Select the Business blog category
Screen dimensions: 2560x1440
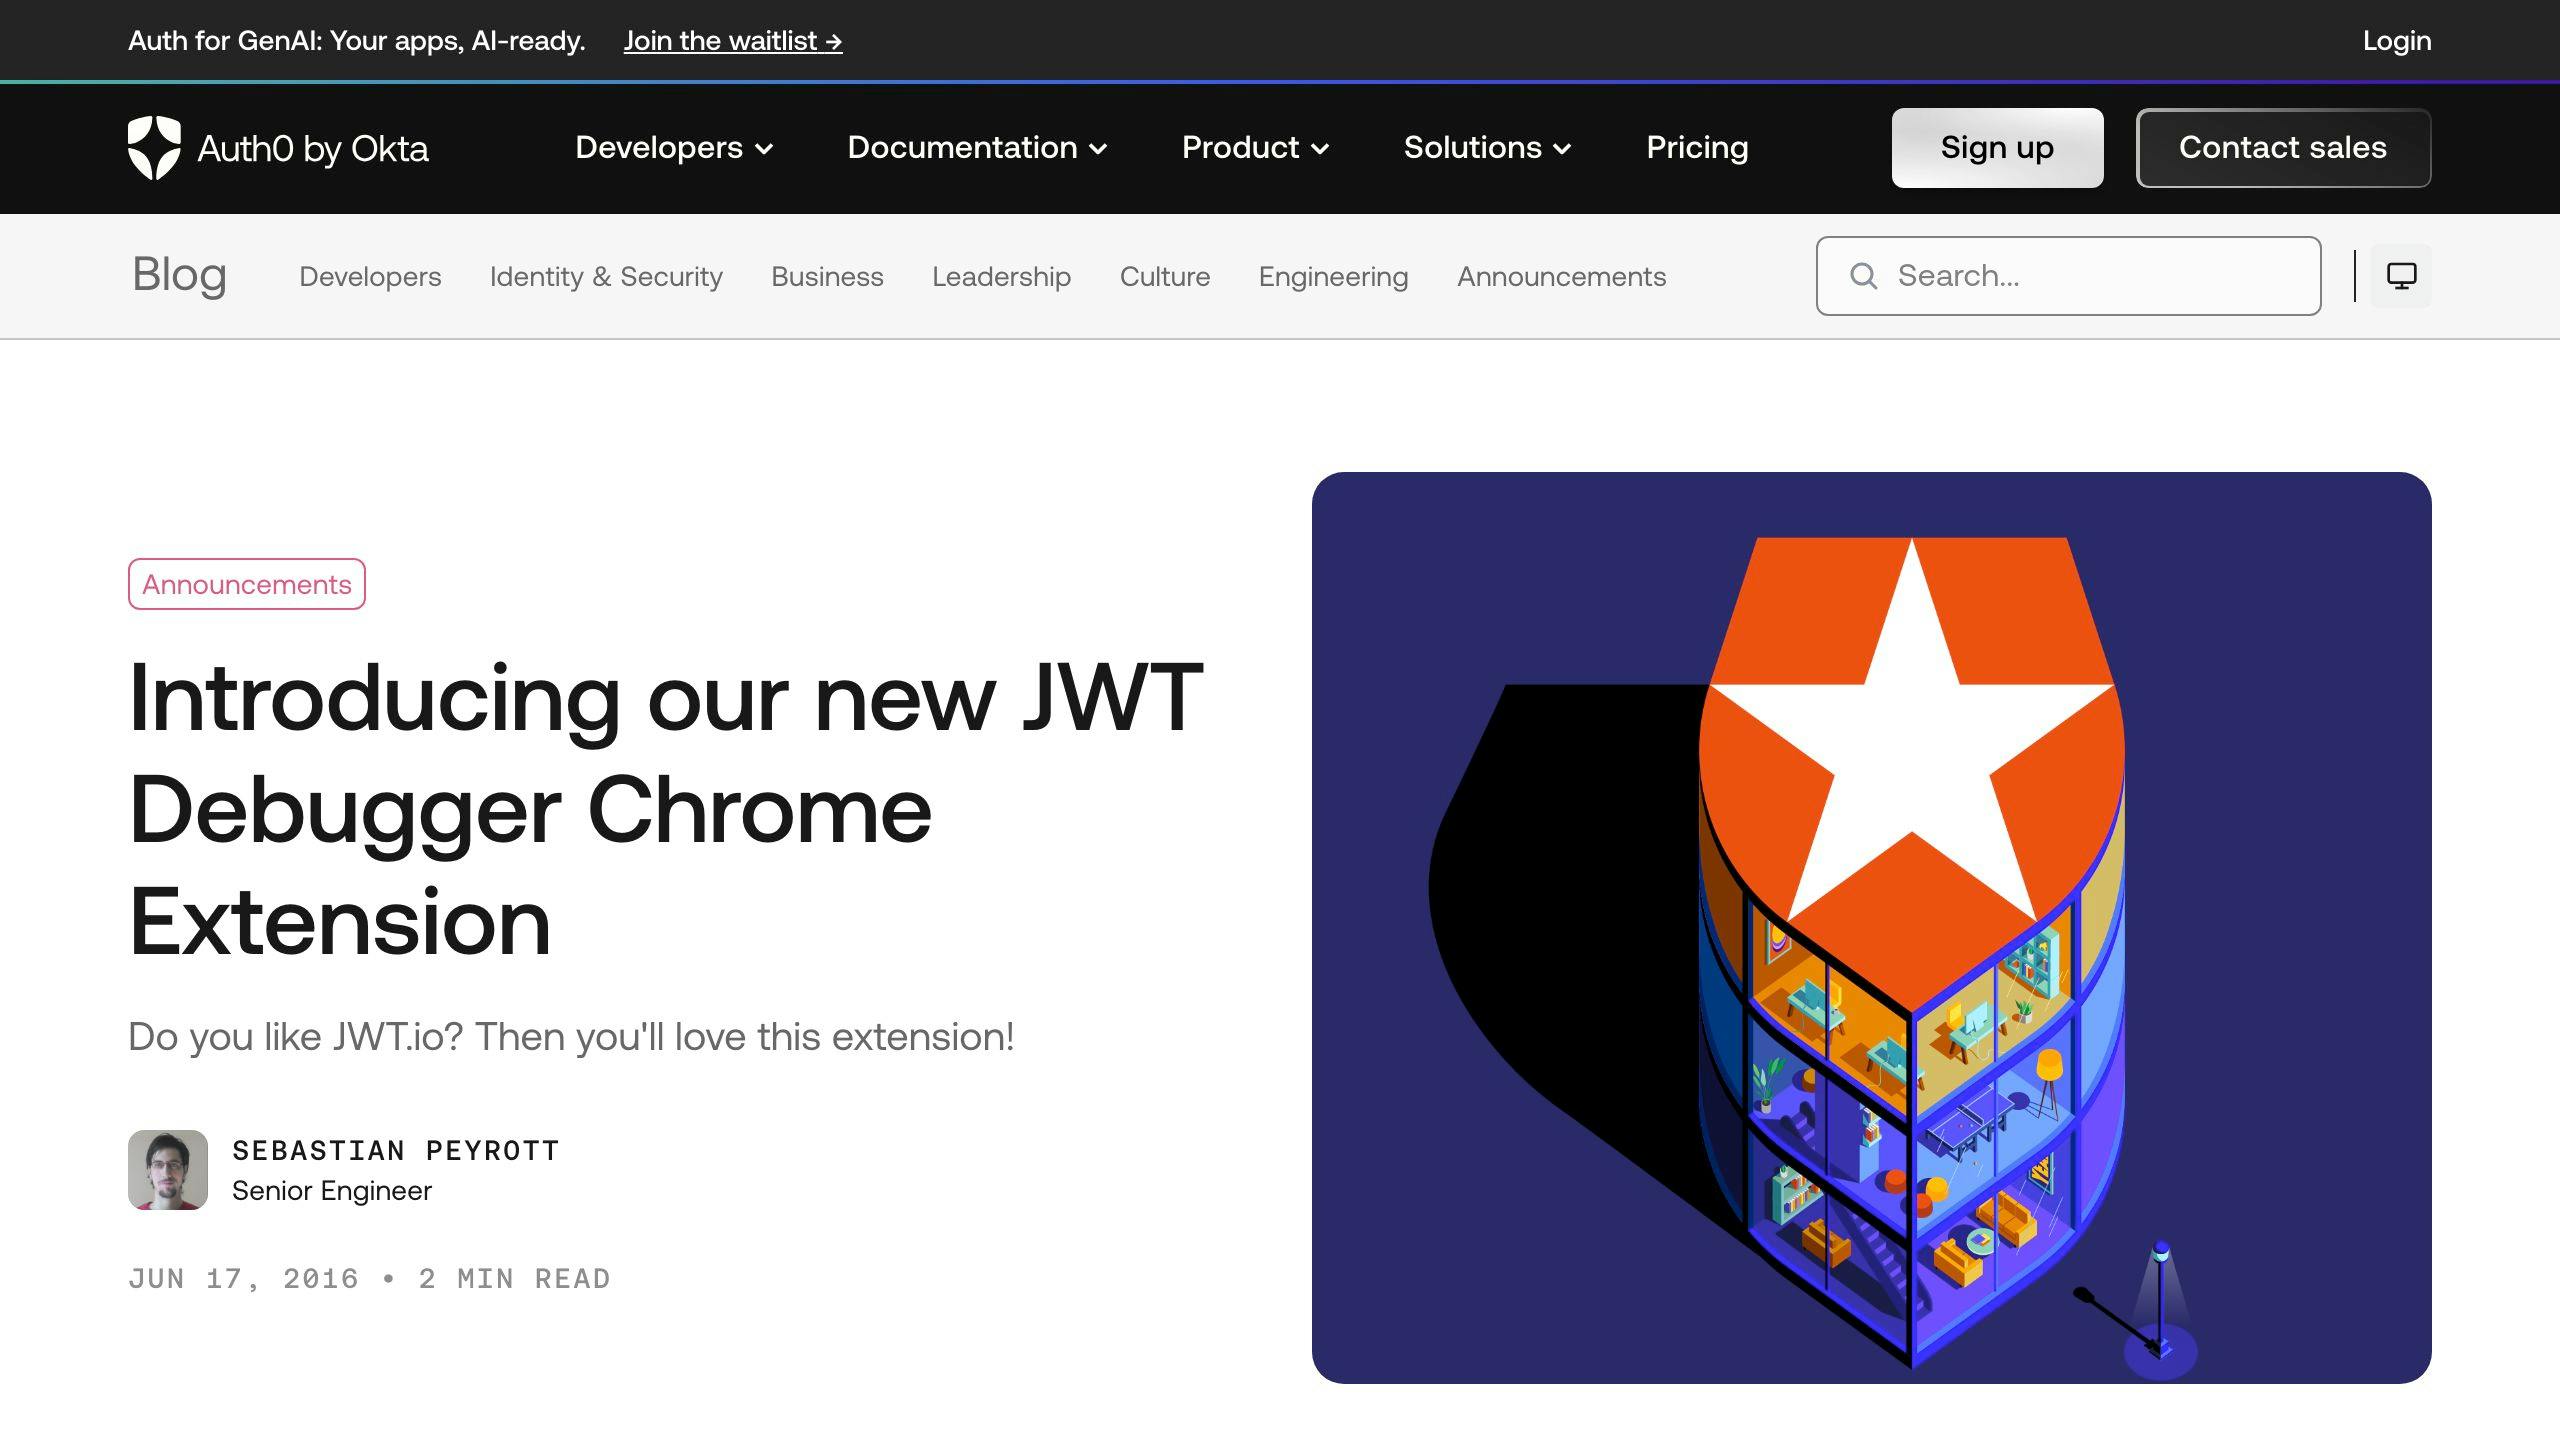827,277
